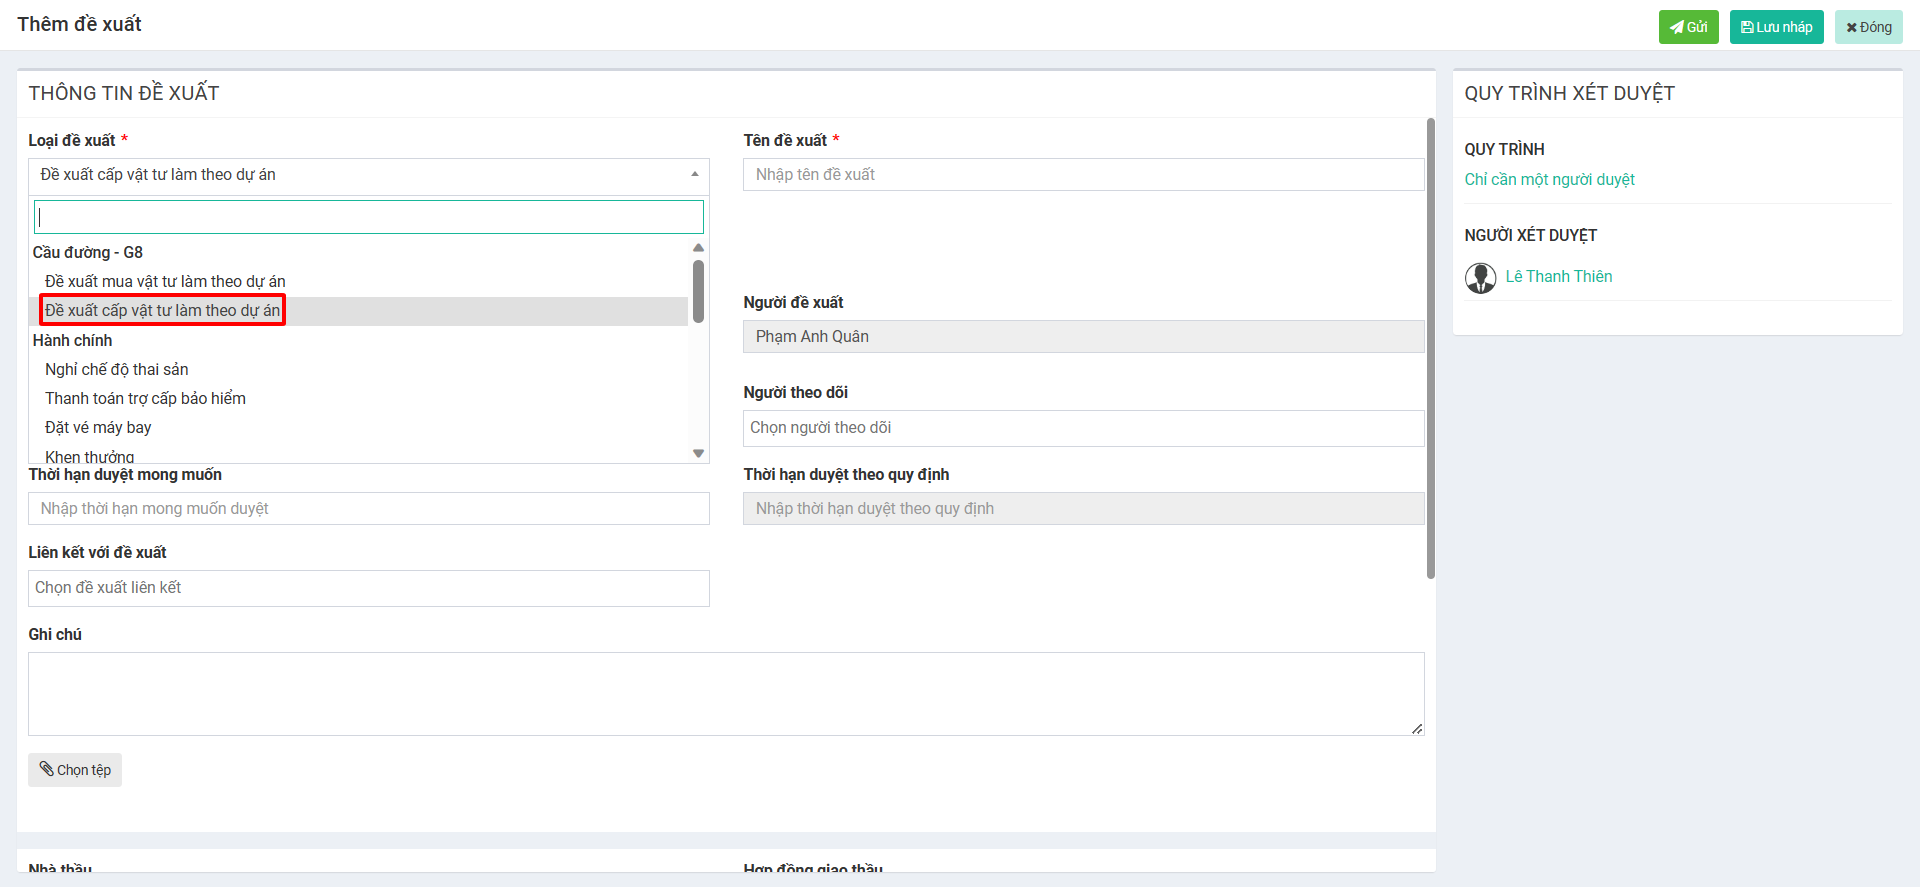The width and height of the screenshot is (1920, 887).
Task: Click the paperclip Chọn tệp button
Action: (x=75, y=770)
